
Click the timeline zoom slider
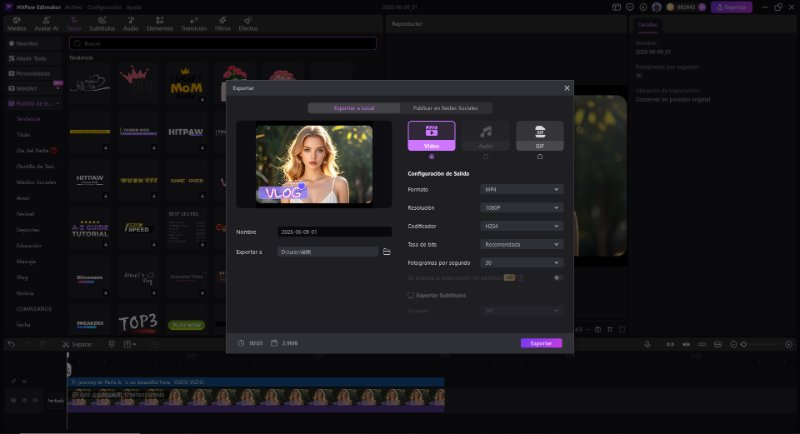[x=761, y=344]
